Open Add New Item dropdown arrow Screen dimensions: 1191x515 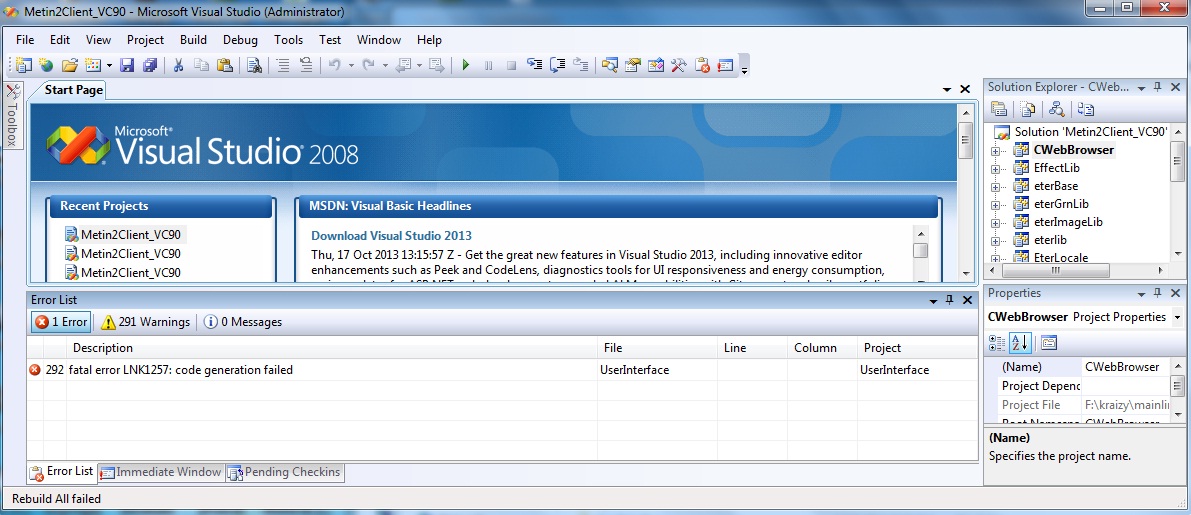[109, 65]
